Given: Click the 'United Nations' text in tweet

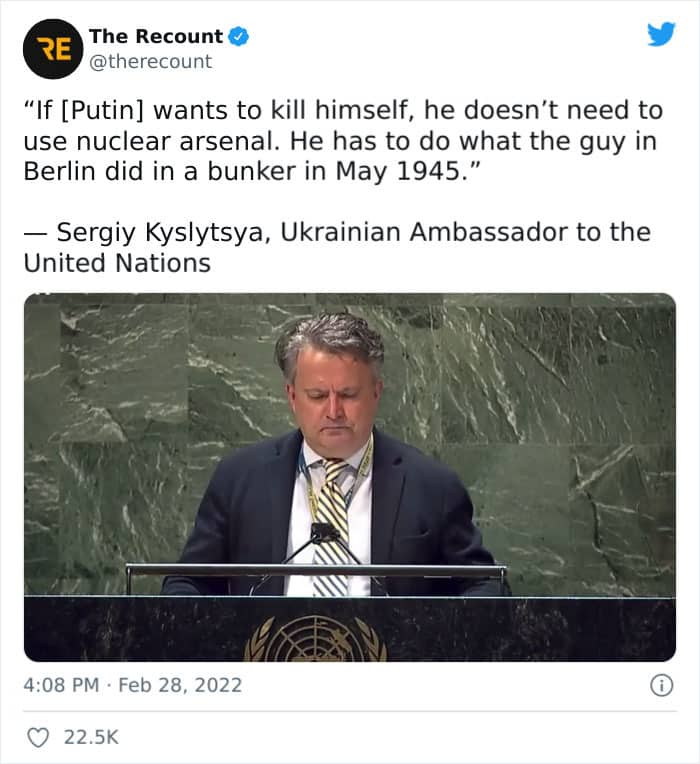Looking at the screenshot, I should click(117, 263).
